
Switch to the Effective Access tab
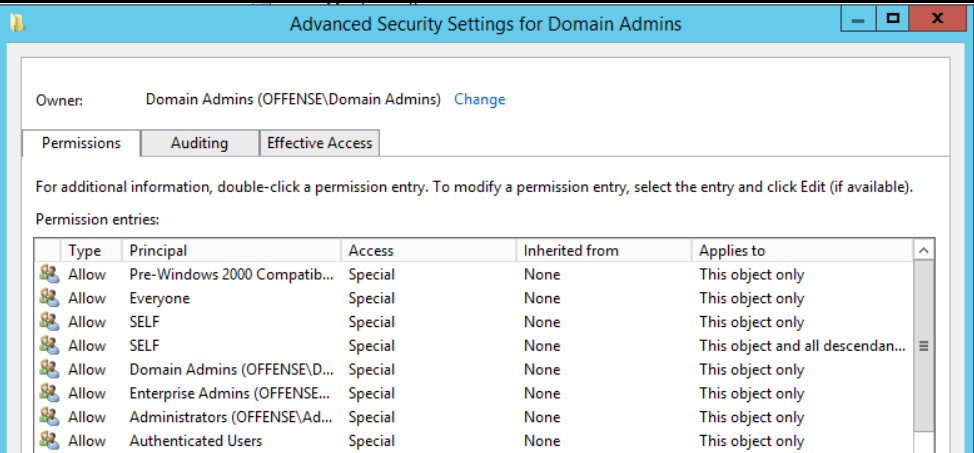point(319,143)
